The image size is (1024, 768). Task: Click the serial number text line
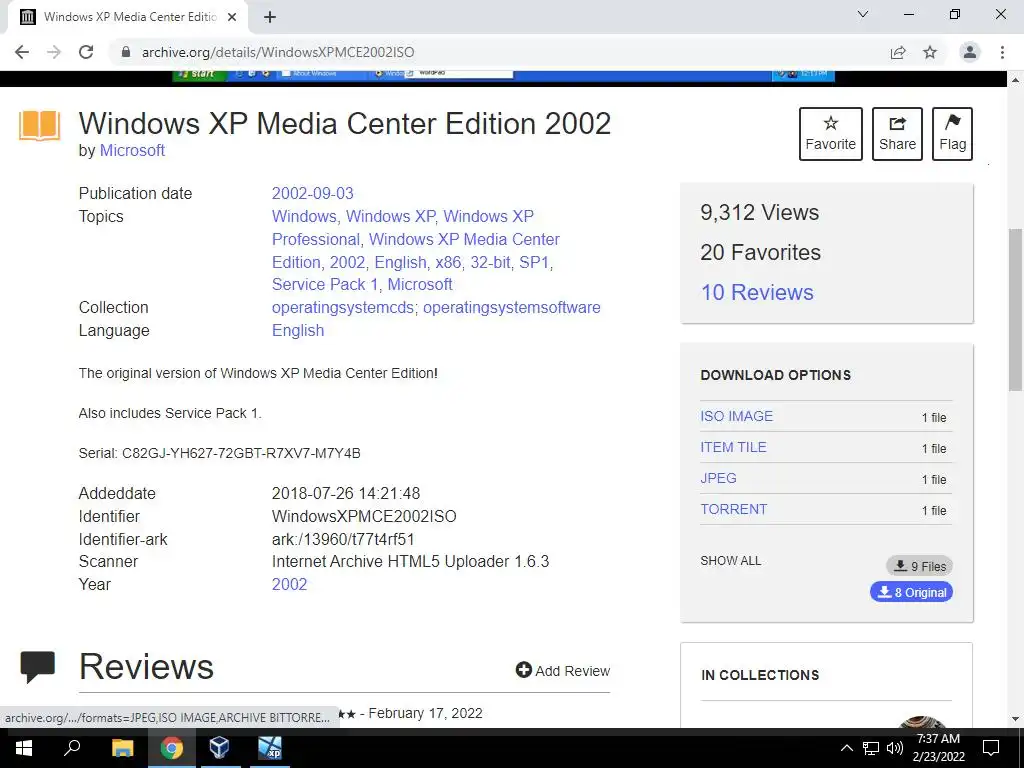tap(219, 453)
